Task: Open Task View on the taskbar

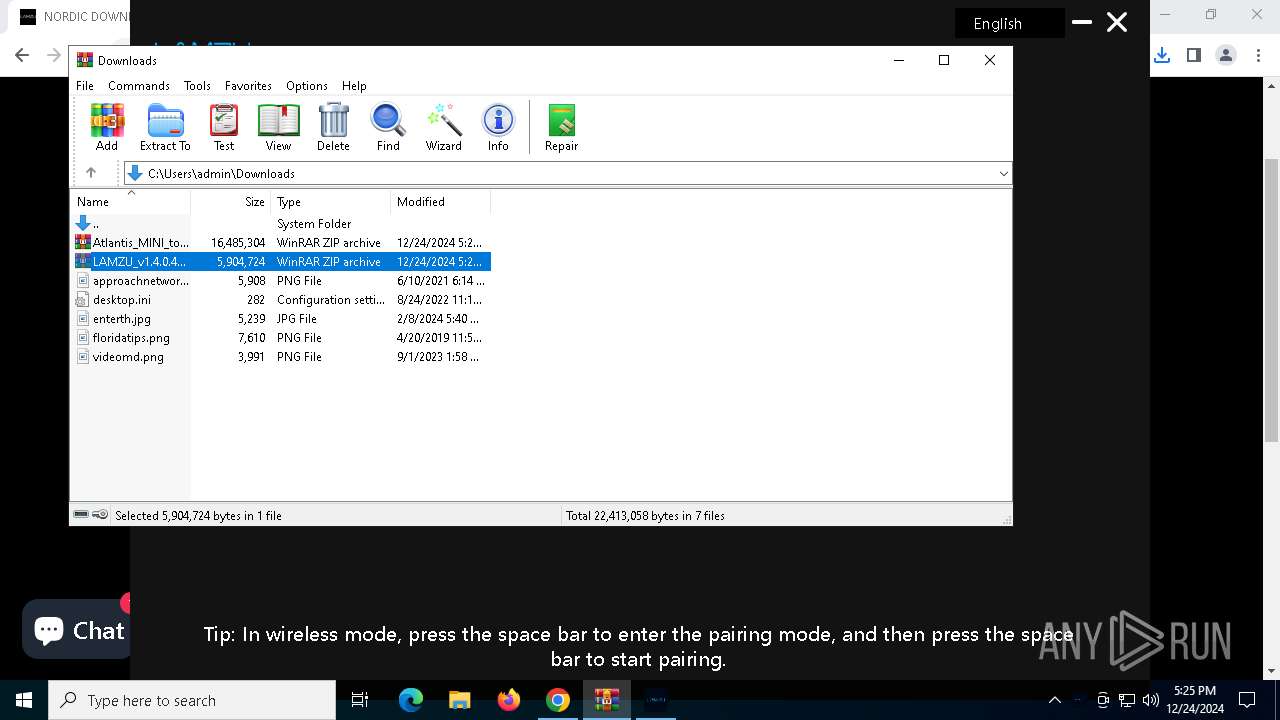Action: tap(360, 700)
